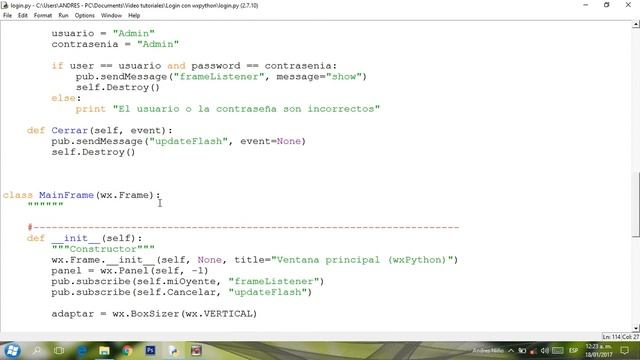Click scrollbar down arrow

(x=636, y=328)
